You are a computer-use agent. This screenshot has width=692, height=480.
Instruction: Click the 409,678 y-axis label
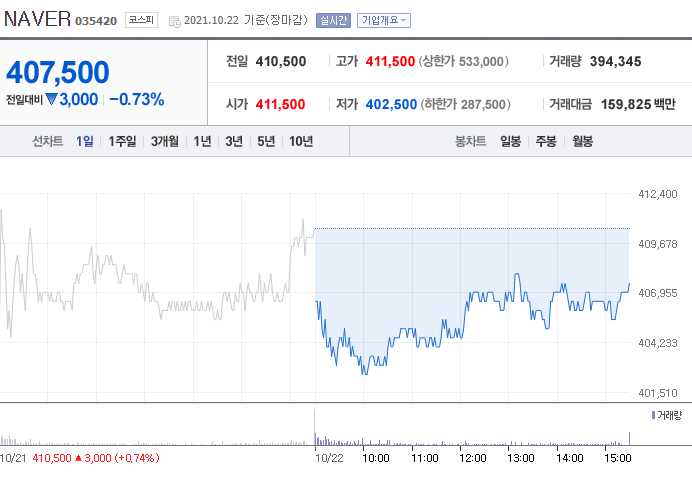[x=658, y=244]
